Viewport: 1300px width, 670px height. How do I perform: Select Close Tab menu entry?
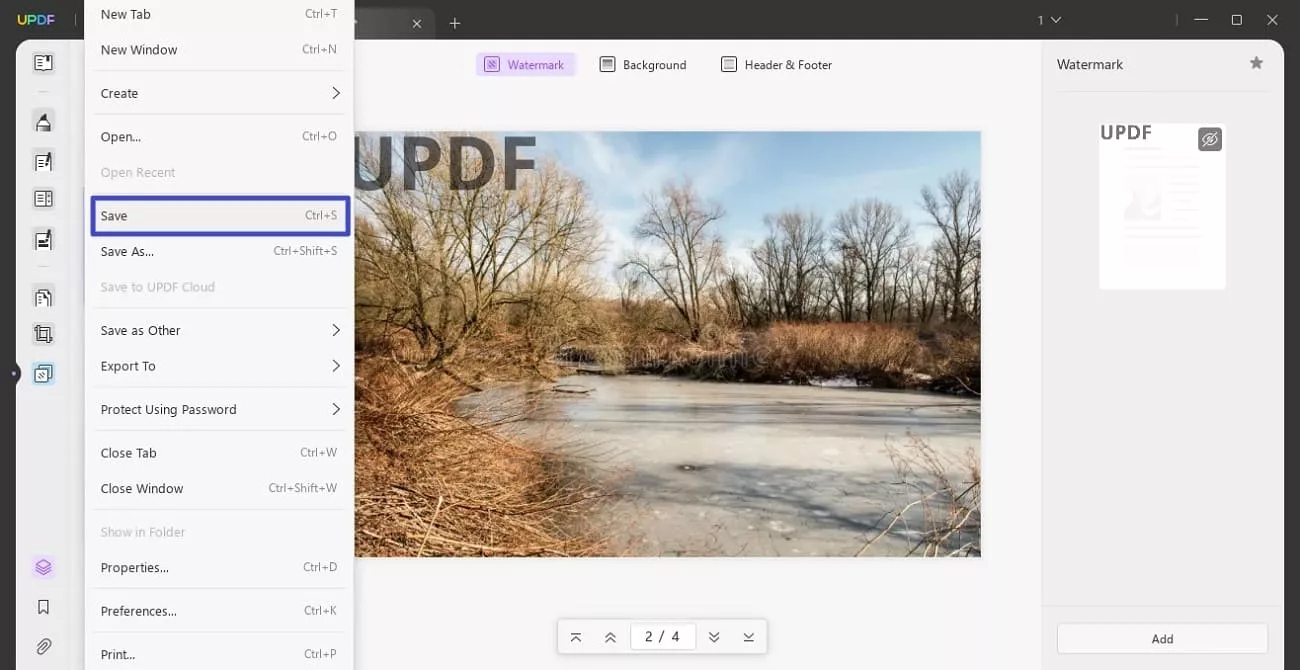(219, 453)
